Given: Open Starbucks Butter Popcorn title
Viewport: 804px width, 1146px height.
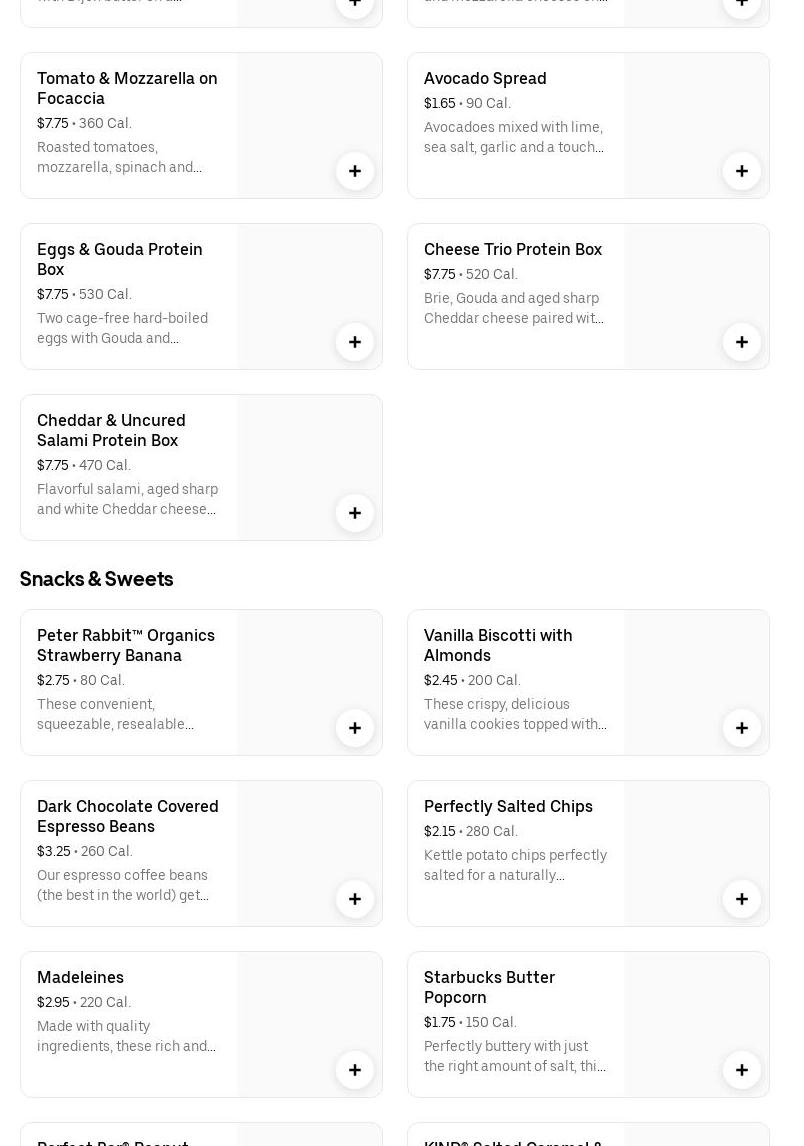Looking at the screenshot, I should 489,987.
